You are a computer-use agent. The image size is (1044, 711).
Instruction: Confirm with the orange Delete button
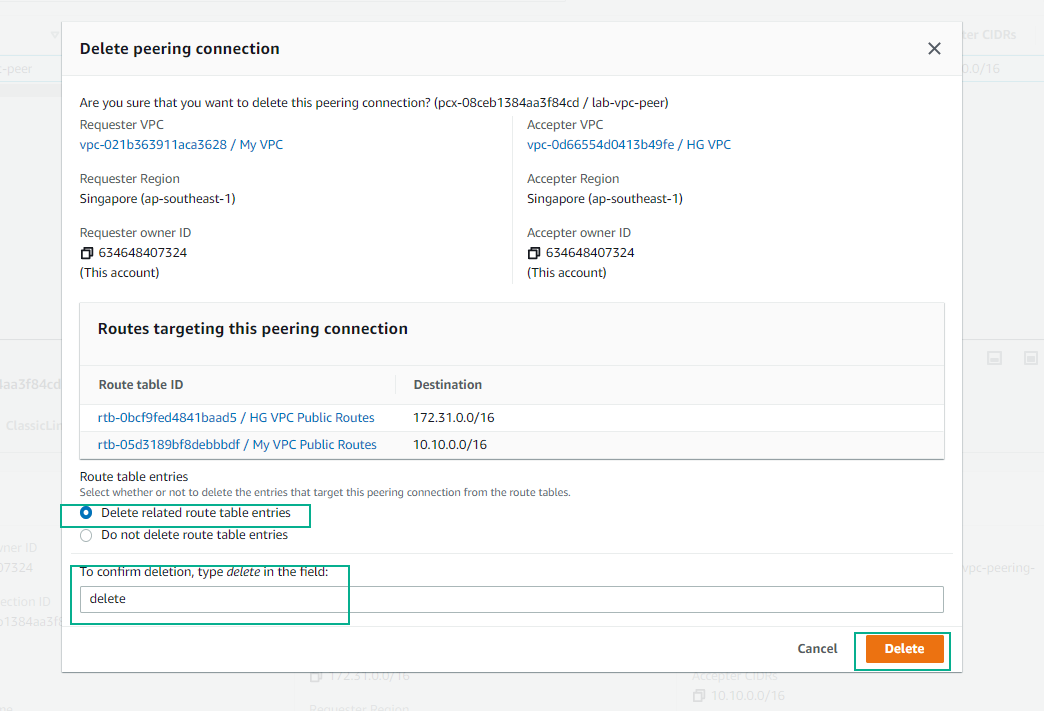click(x=904, y=649)
